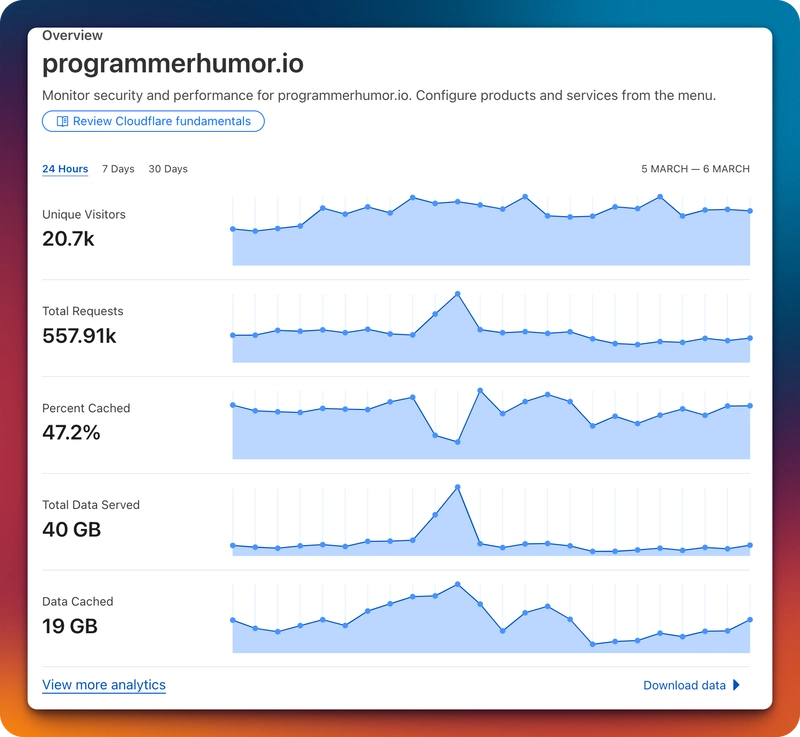Click the lowest dip point on Percent Cached chart
800x737 pixels.
pos(458,442)
